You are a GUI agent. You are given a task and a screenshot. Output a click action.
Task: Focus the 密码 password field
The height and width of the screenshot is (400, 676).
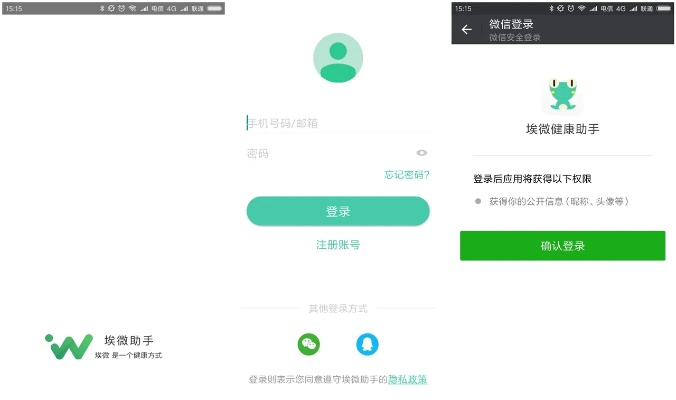tap(329, 153)
